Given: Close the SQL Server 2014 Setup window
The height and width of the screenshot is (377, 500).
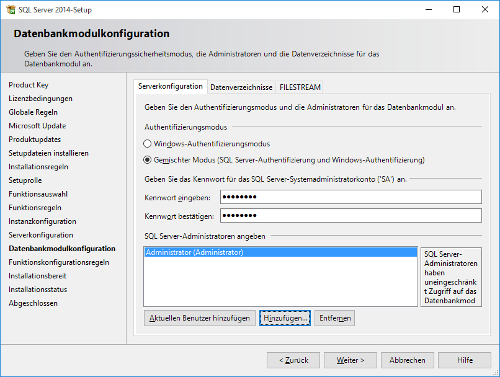Looking at the screenshot, I should (485, 10).
